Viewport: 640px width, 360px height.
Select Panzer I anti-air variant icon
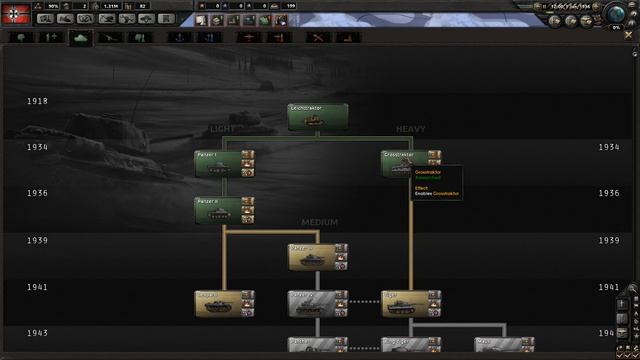[248, 173]
